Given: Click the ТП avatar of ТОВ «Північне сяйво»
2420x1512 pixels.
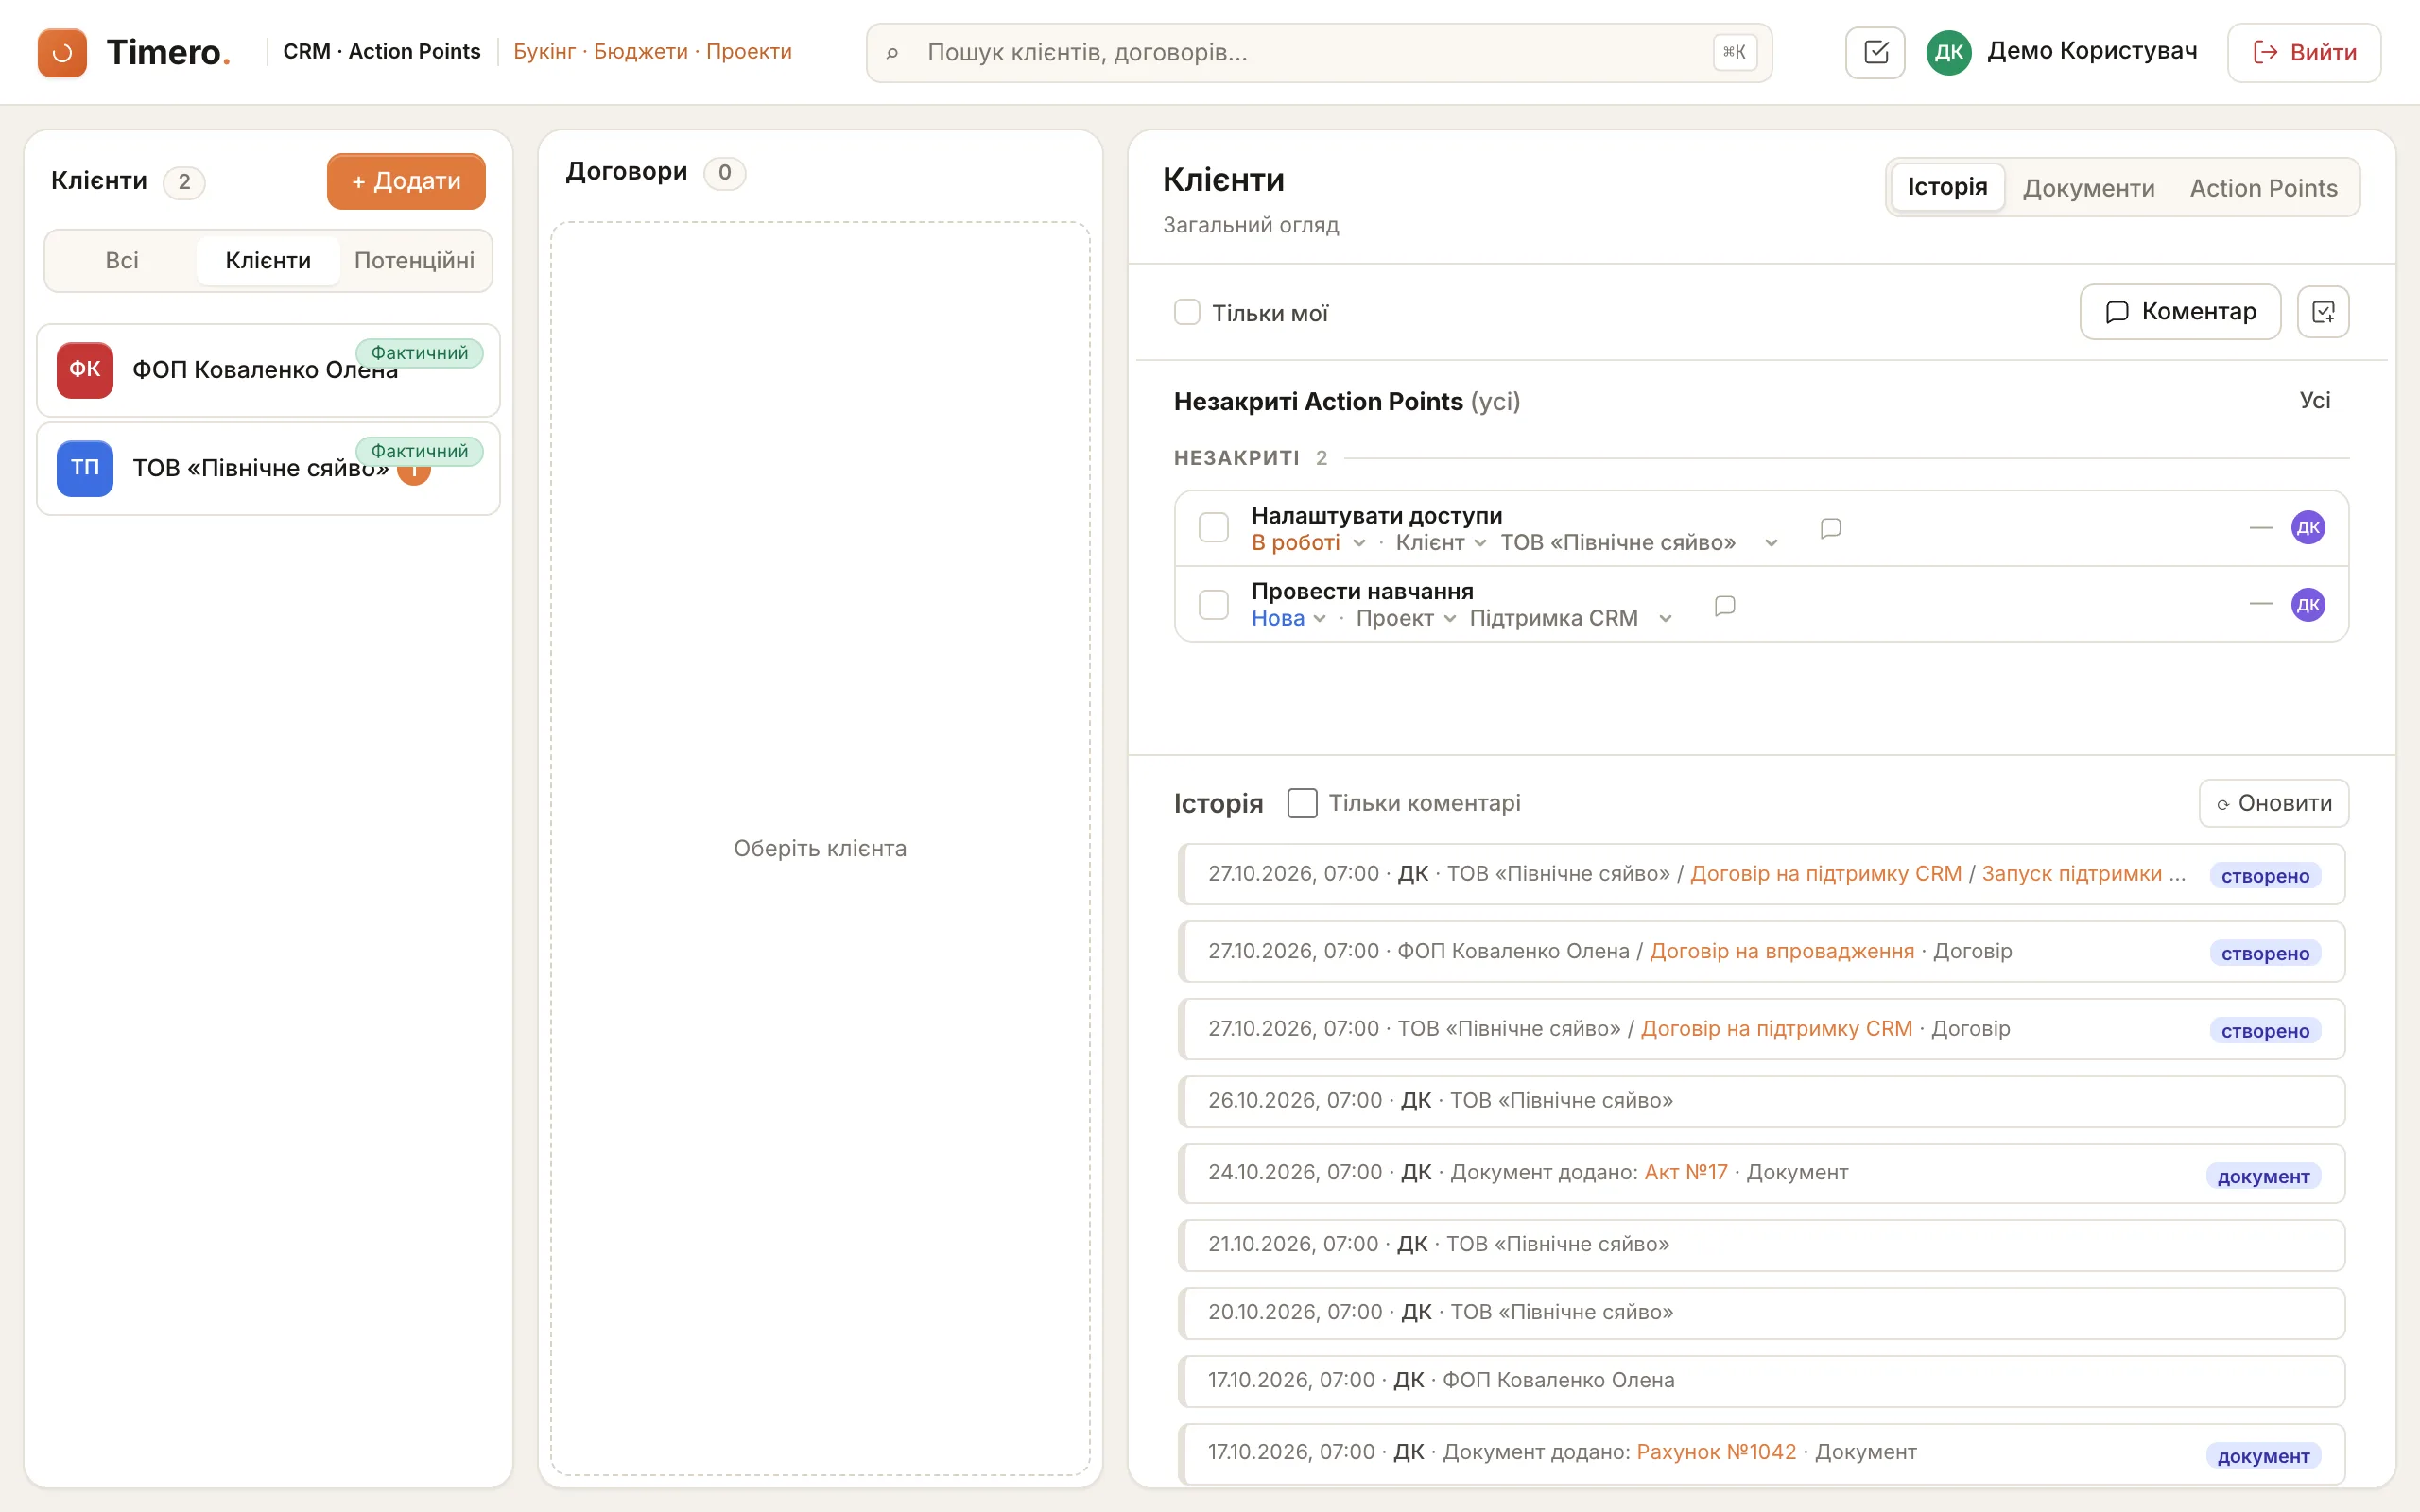Looking at the screenshot, I should point(85,468).
